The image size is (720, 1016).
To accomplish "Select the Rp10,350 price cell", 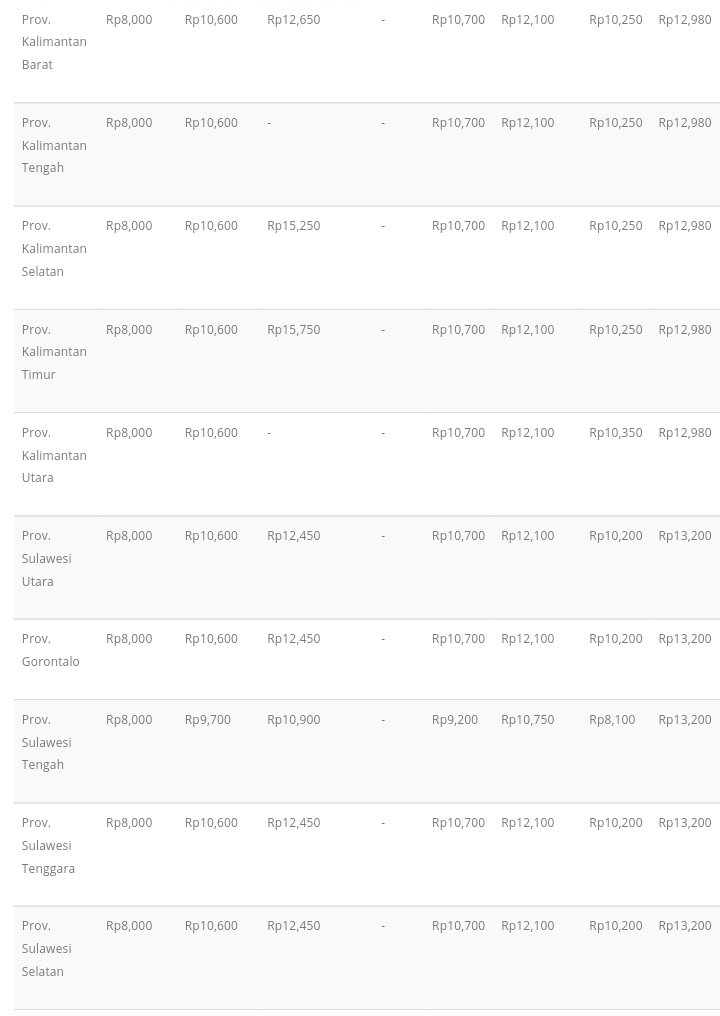I will coord(615,433).
